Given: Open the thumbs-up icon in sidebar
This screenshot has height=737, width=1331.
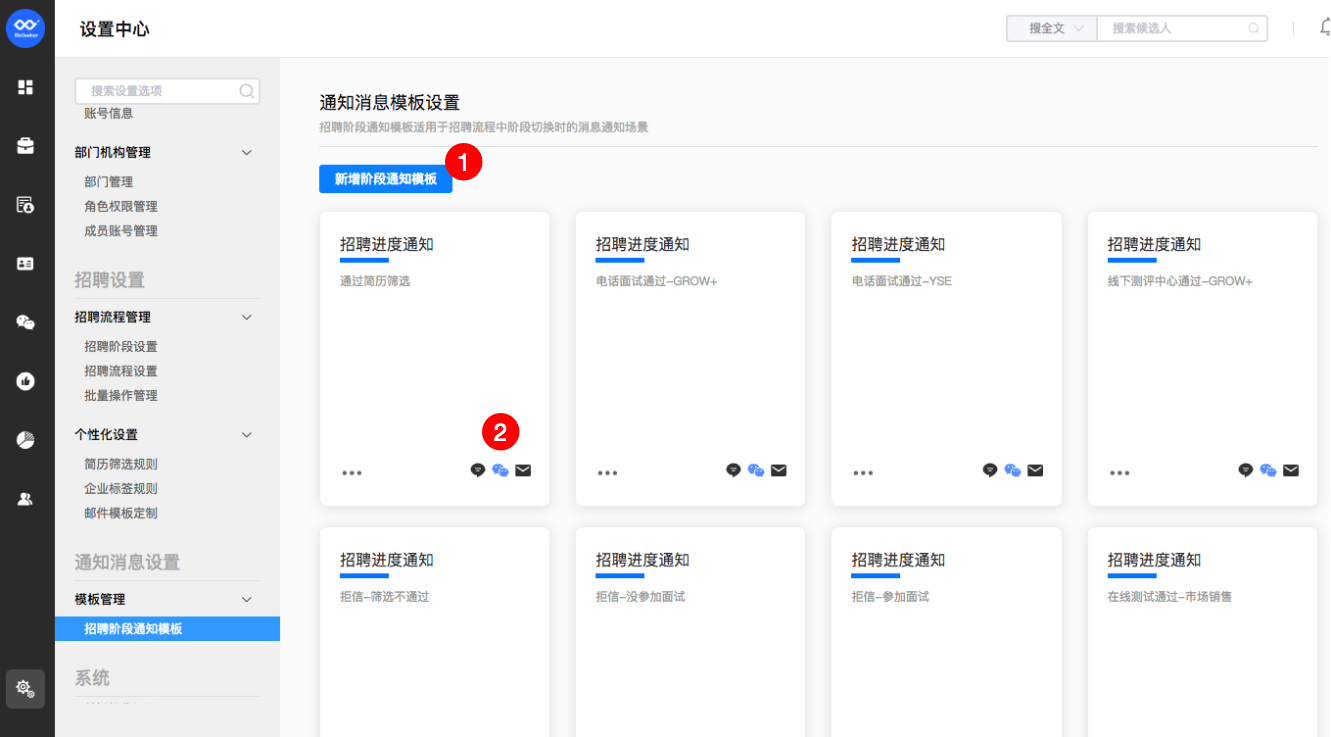Looking at the screenshot, I should pos(26,381).
